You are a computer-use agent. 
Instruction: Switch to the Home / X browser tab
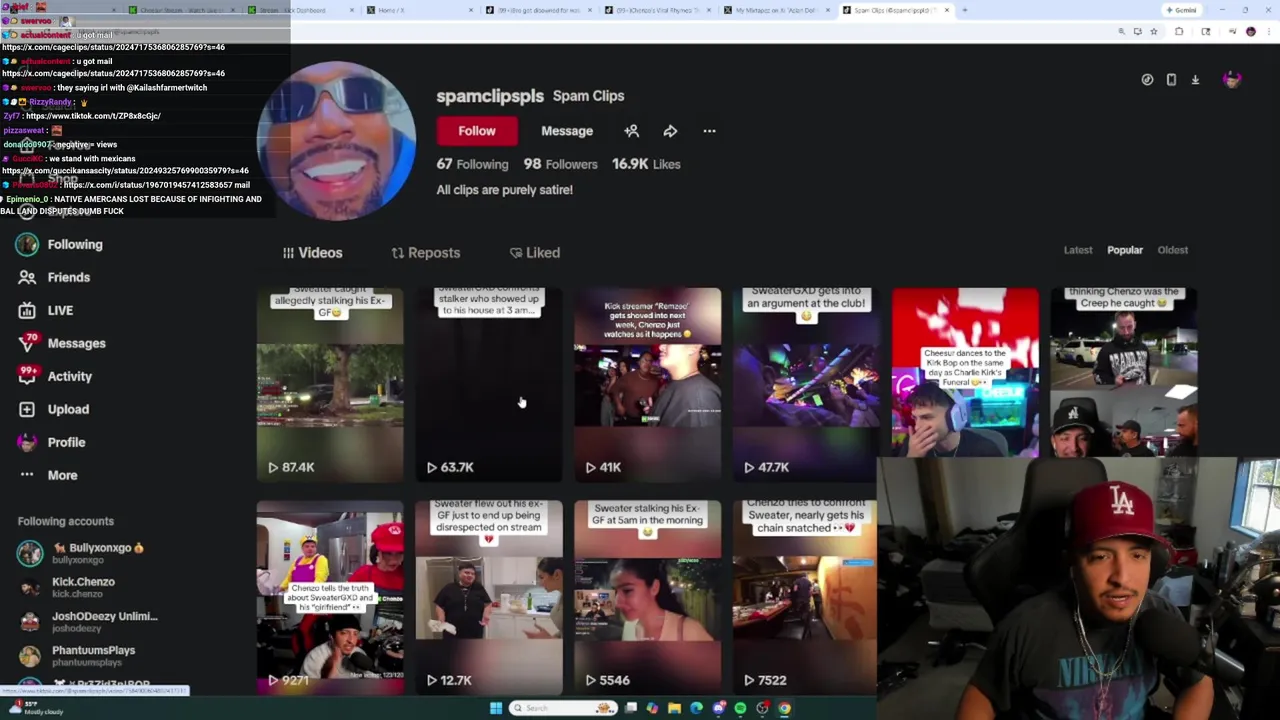coord(419,10)
